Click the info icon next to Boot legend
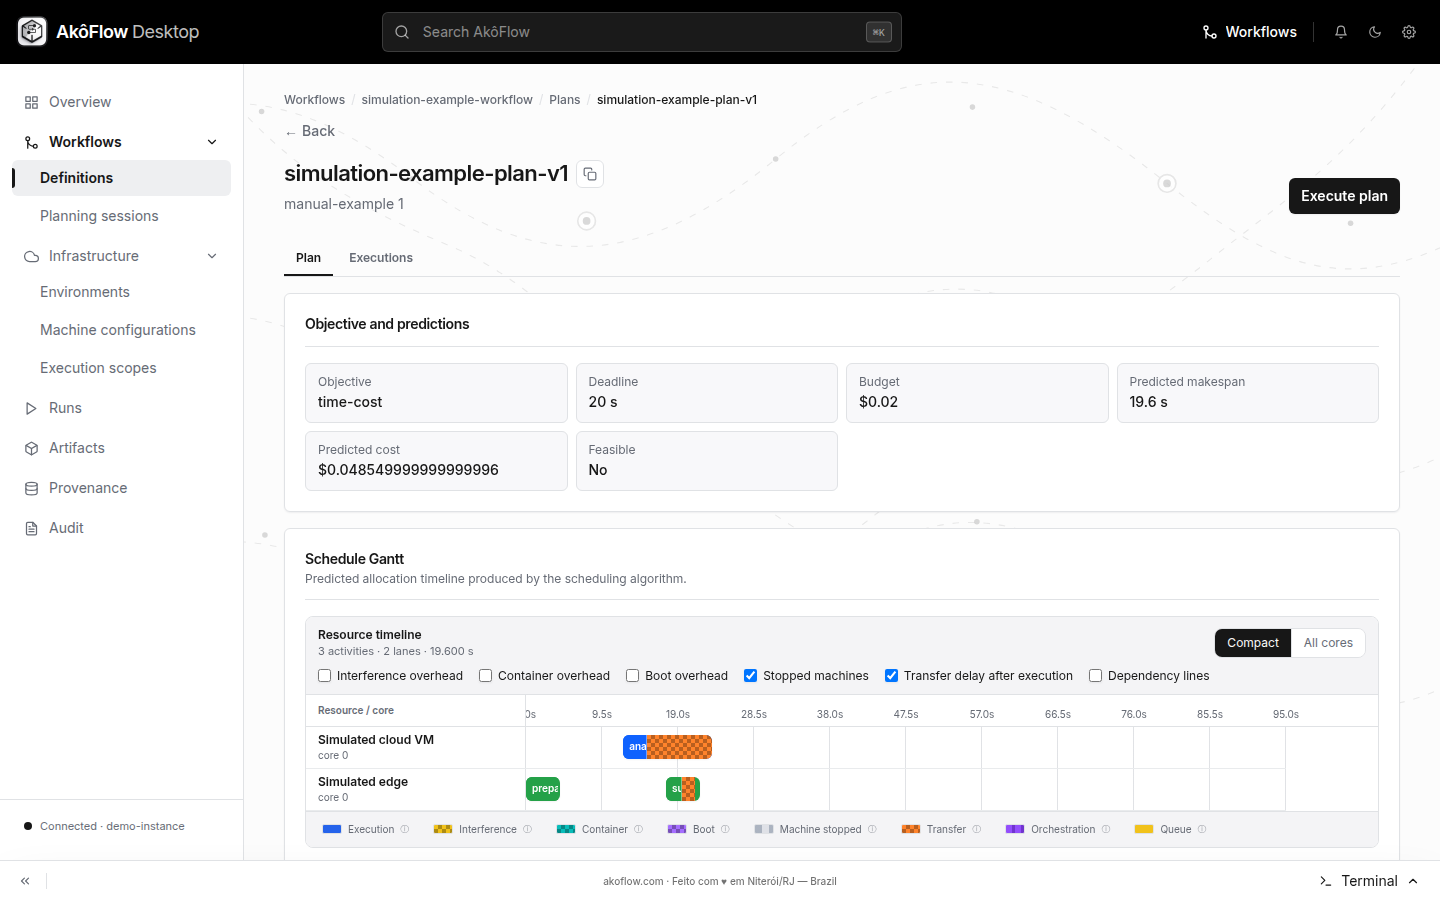1440x900 pixels. 725,829
